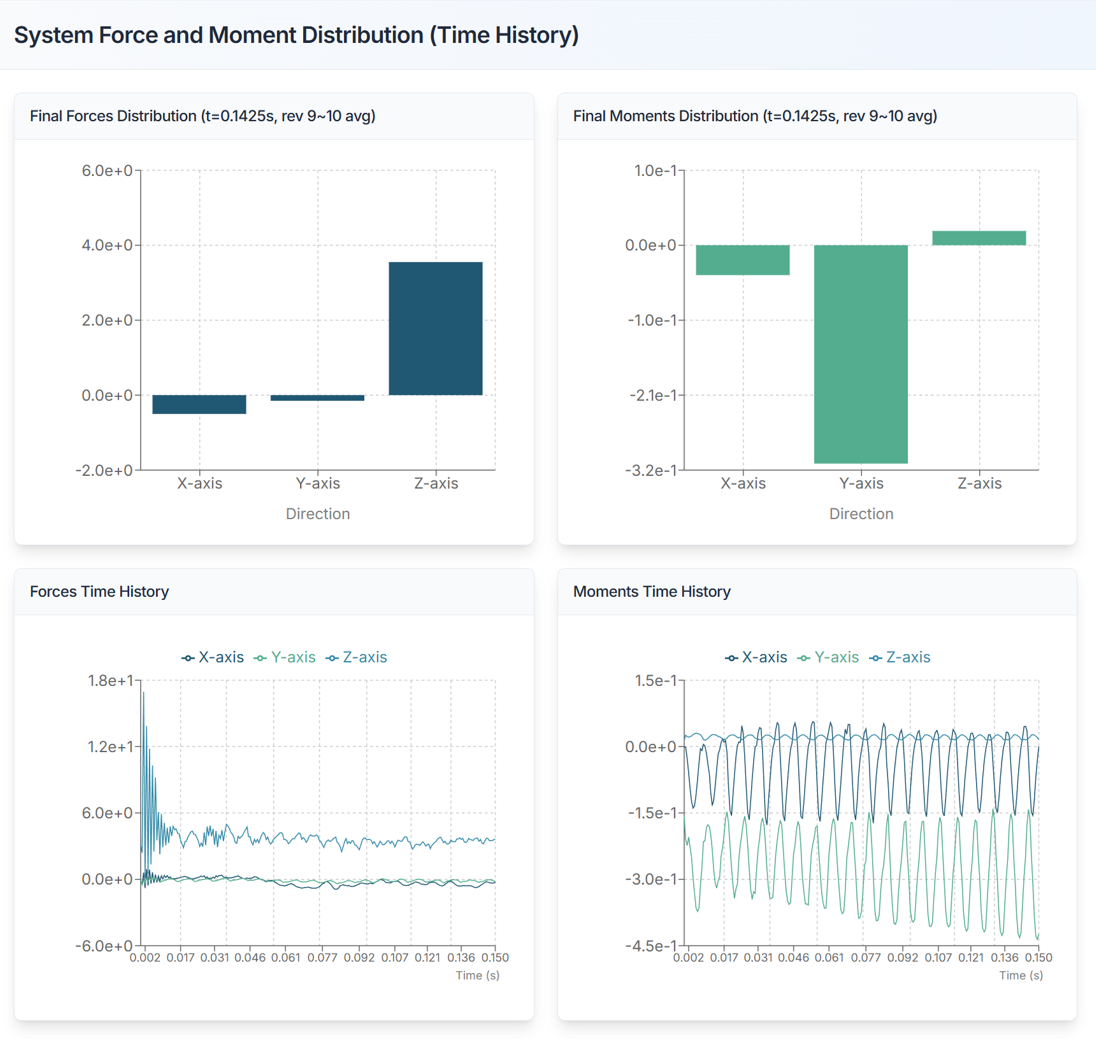This screenshot has height=1039, width=1096.
Task: Click the X-axis bar in Final Forces chart
Action: click(x=199, y=404)
